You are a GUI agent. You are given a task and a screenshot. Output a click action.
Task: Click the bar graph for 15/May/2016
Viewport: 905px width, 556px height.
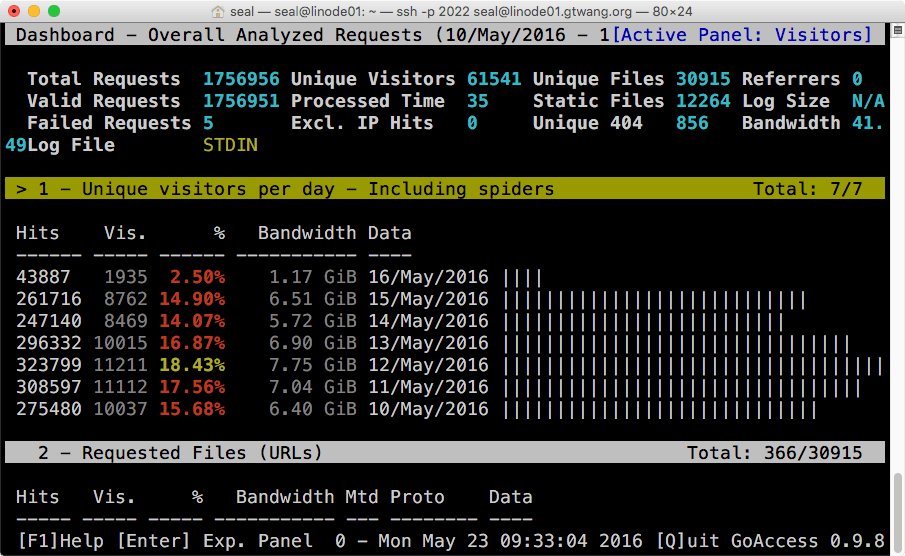point(654,299)
